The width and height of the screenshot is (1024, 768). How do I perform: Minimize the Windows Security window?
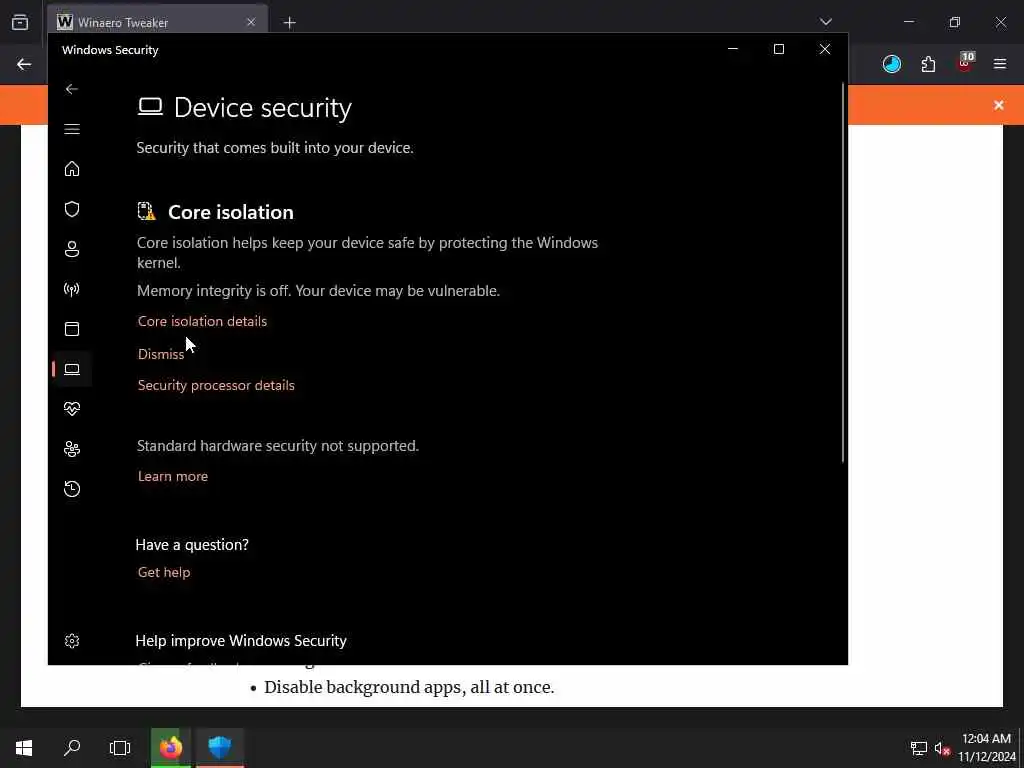tap(733, 49)
